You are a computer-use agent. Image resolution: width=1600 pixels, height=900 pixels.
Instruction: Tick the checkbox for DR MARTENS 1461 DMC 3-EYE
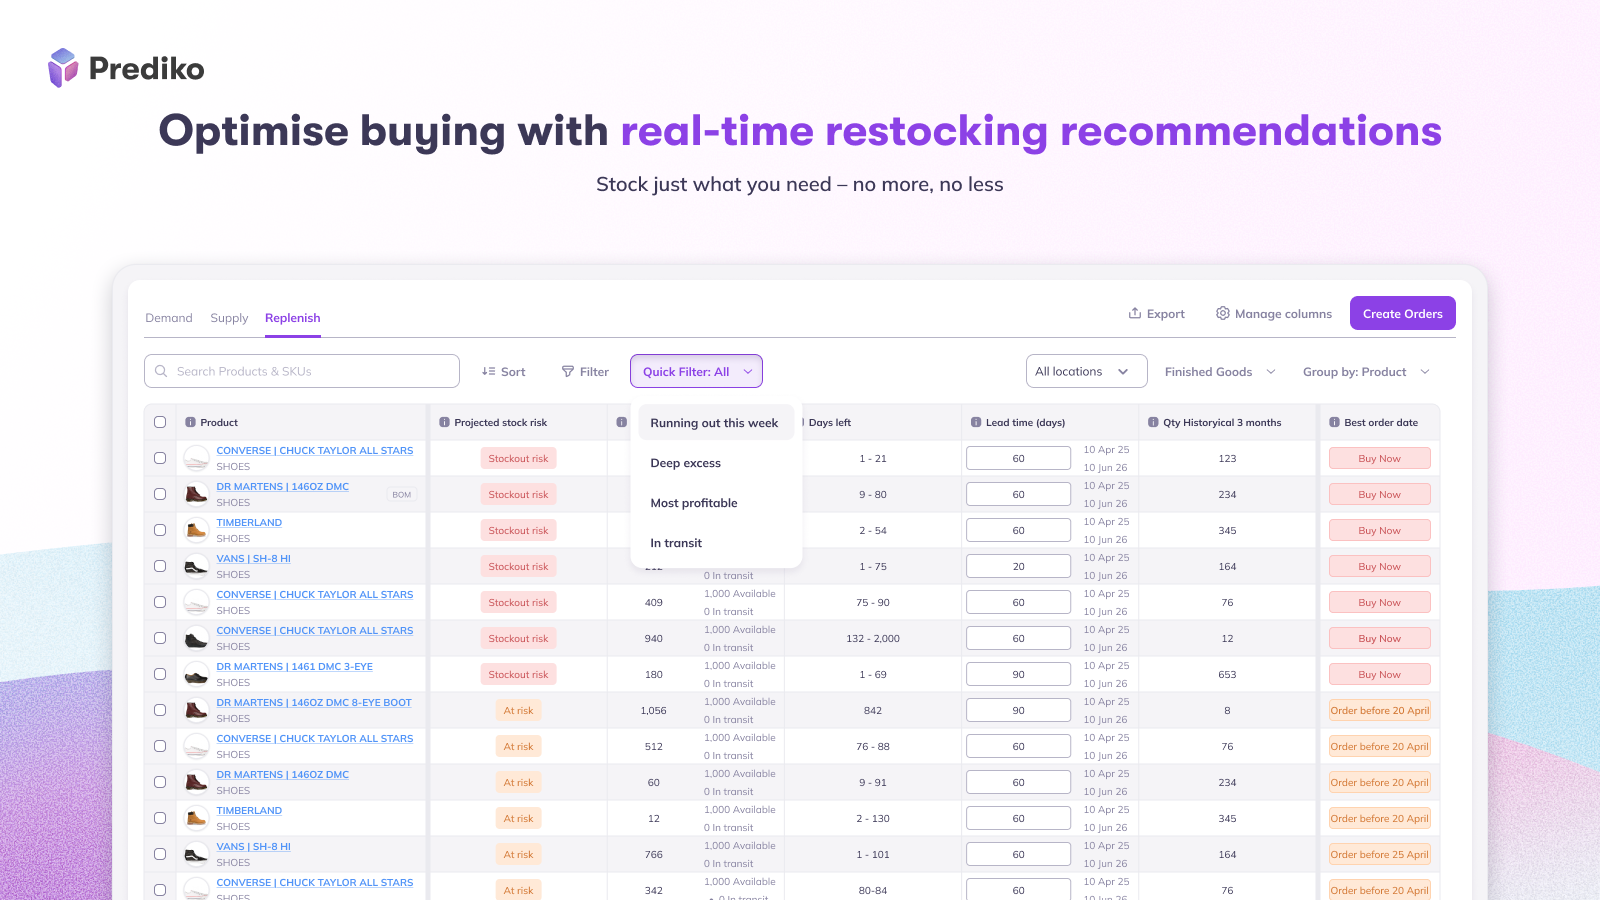160,674
